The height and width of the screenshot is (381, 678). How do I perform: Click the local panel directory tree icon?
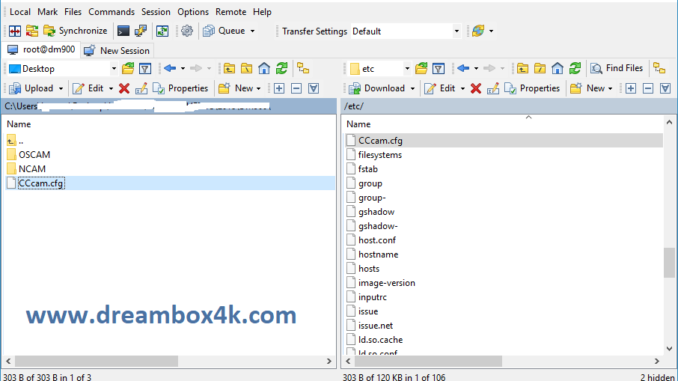click(x=303, y=68)
